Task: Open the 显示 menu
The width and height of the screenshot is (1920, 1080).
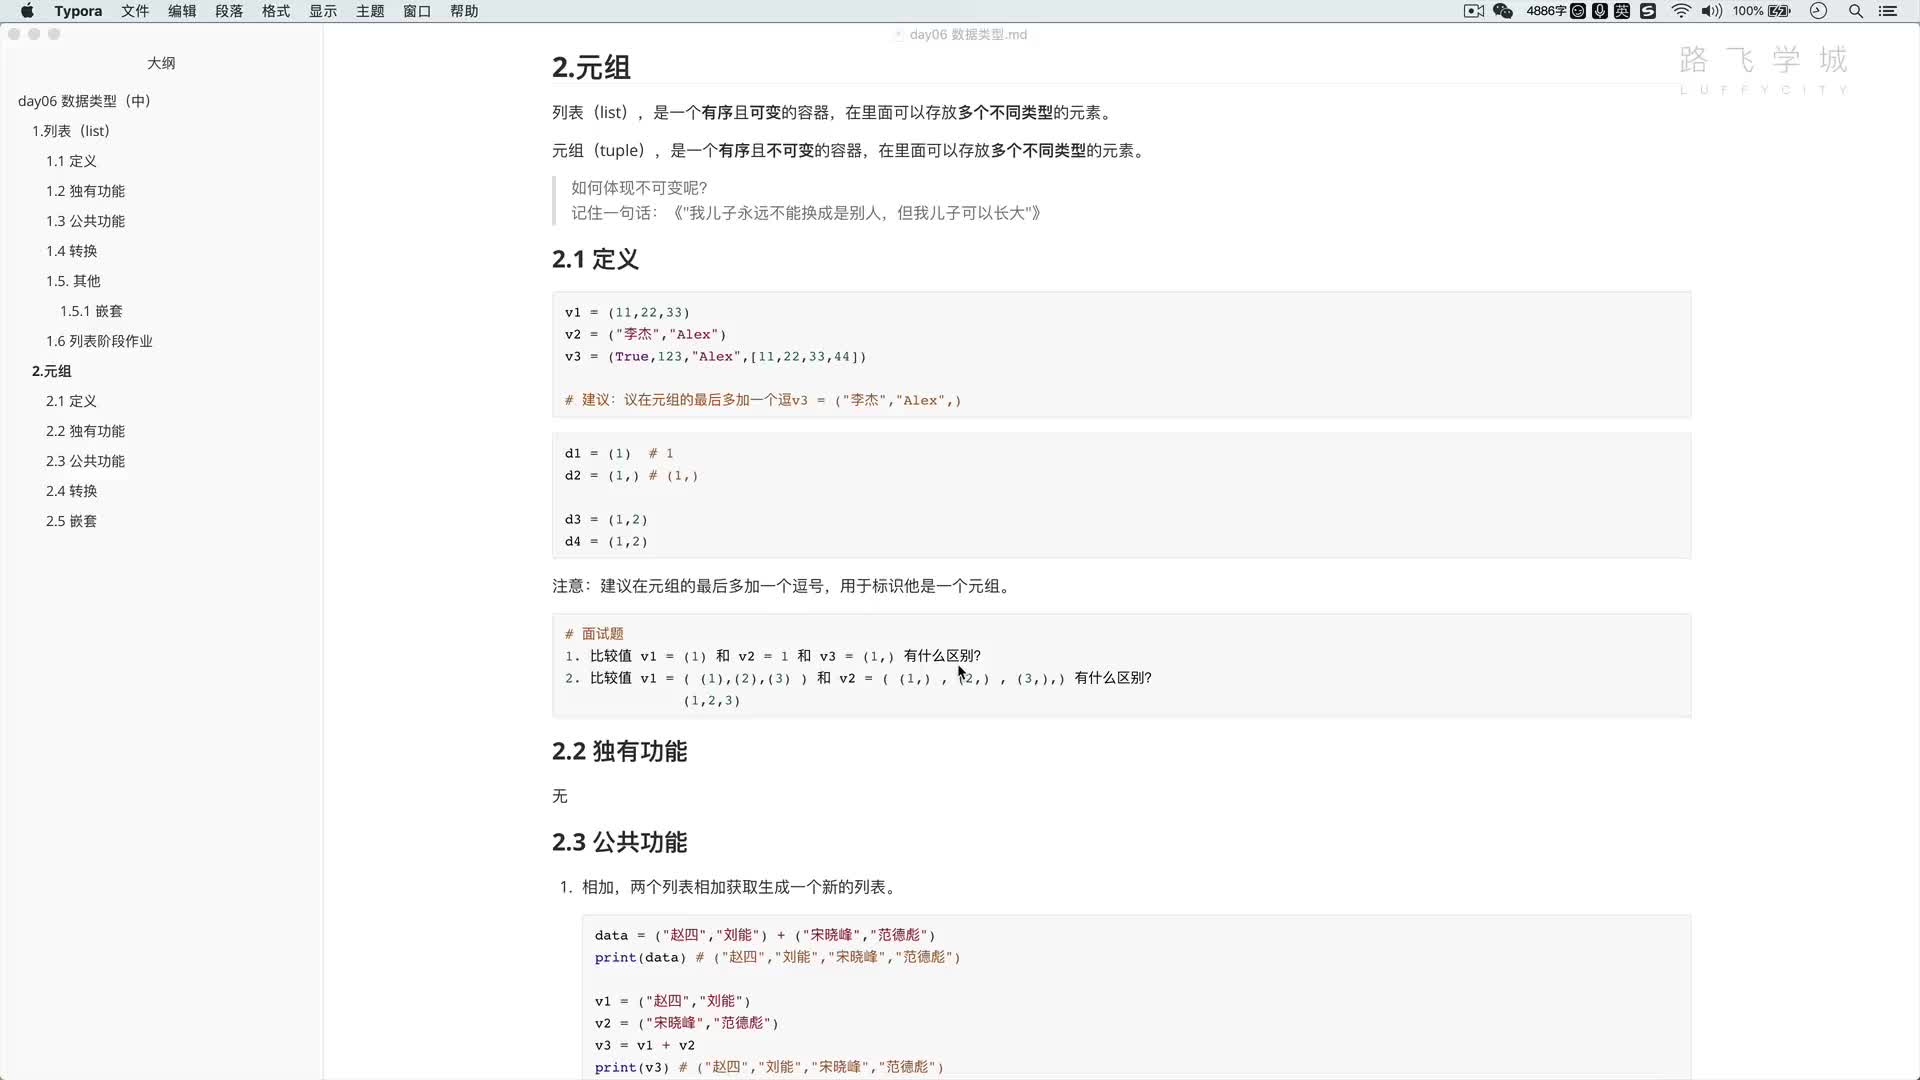Action: click(323, 11)
